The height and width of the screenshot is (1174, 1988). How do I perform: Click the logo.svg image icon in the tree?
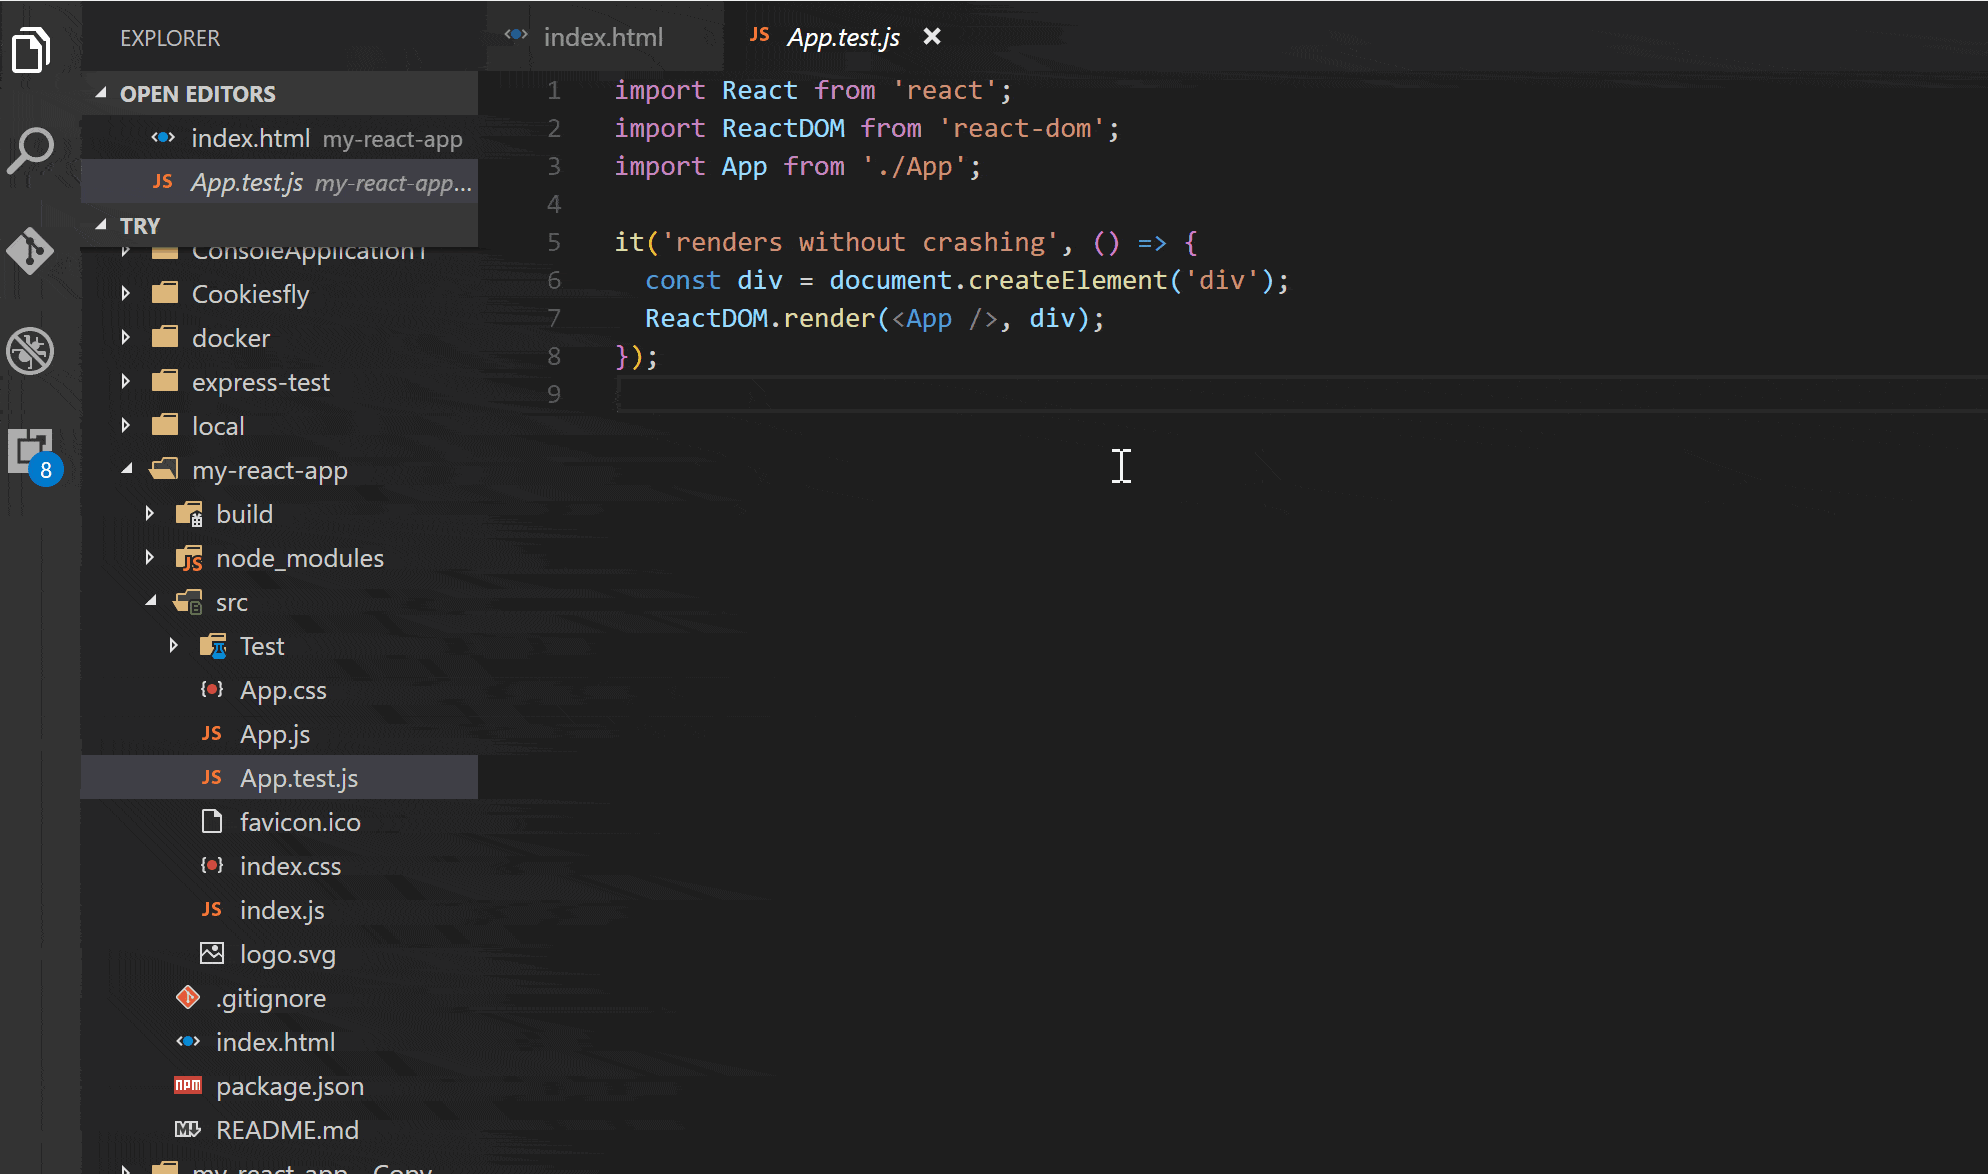211,953
